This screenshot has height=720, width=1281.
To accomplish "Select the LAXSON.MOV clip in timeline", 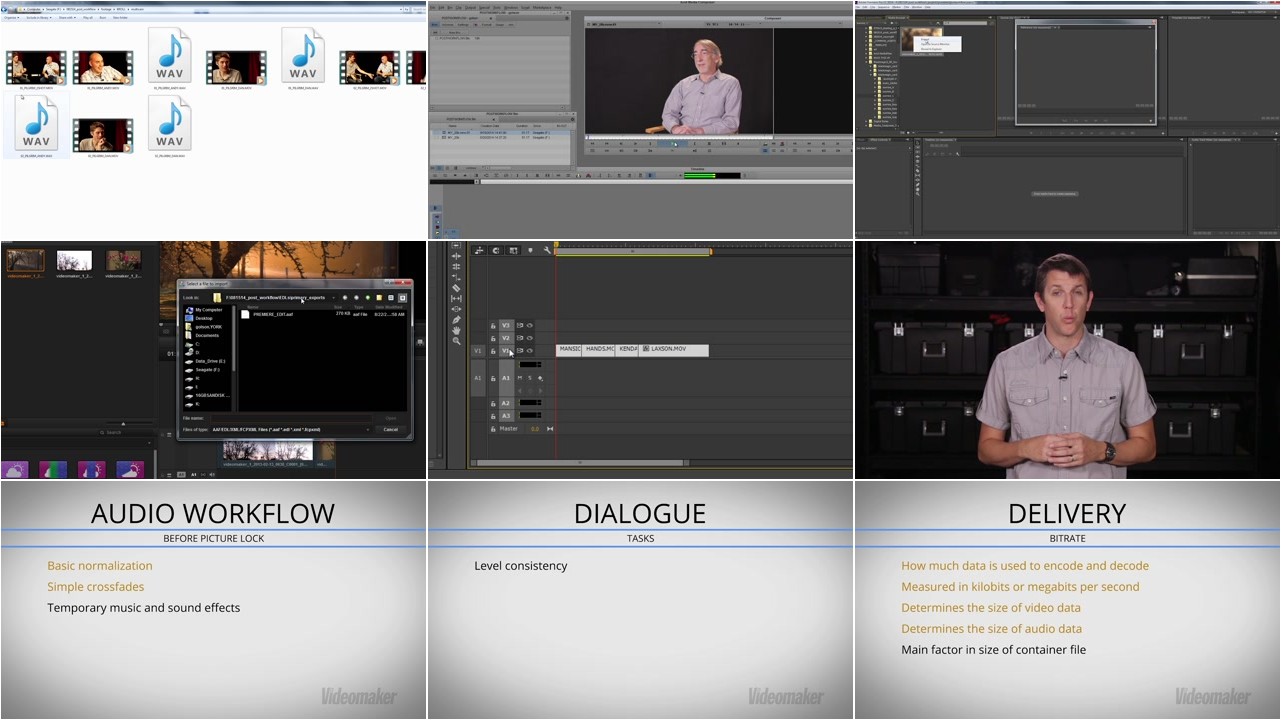I will (x=674, y=350).
